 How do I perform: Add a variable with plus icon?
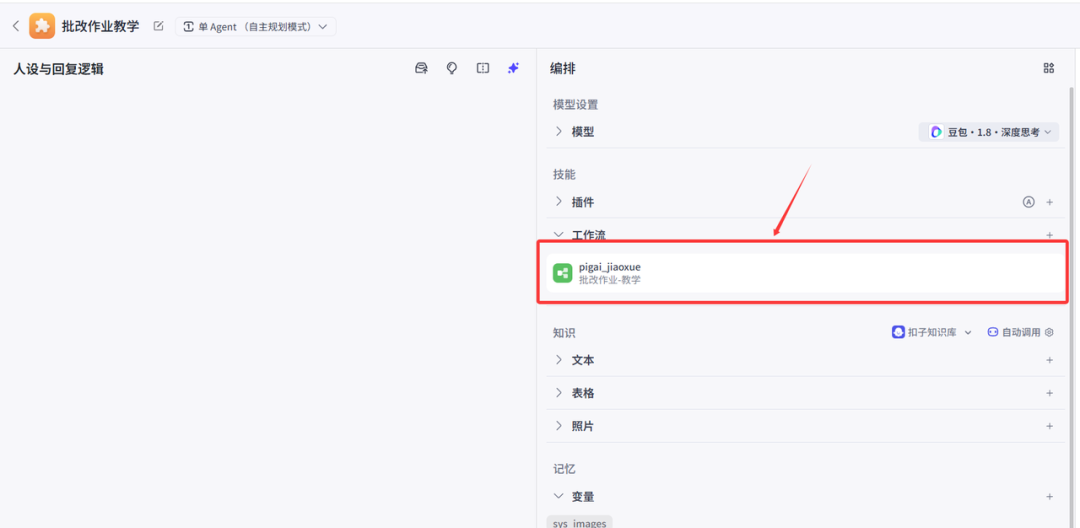coord(1050,496)
